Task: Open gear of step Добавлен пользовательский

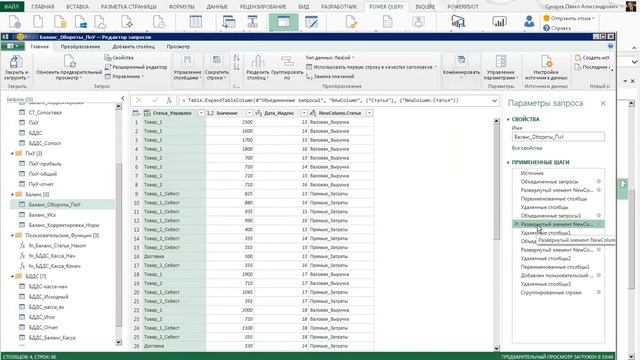Action: [599, 275]
